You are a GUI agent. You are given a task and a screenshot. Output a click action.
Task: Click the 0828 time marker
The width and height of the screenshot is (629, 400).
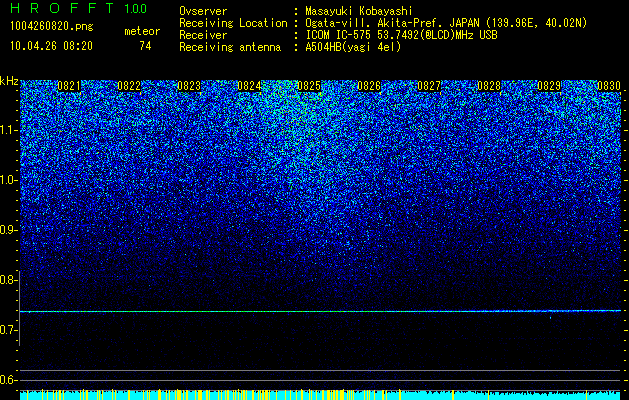point(489,86)
